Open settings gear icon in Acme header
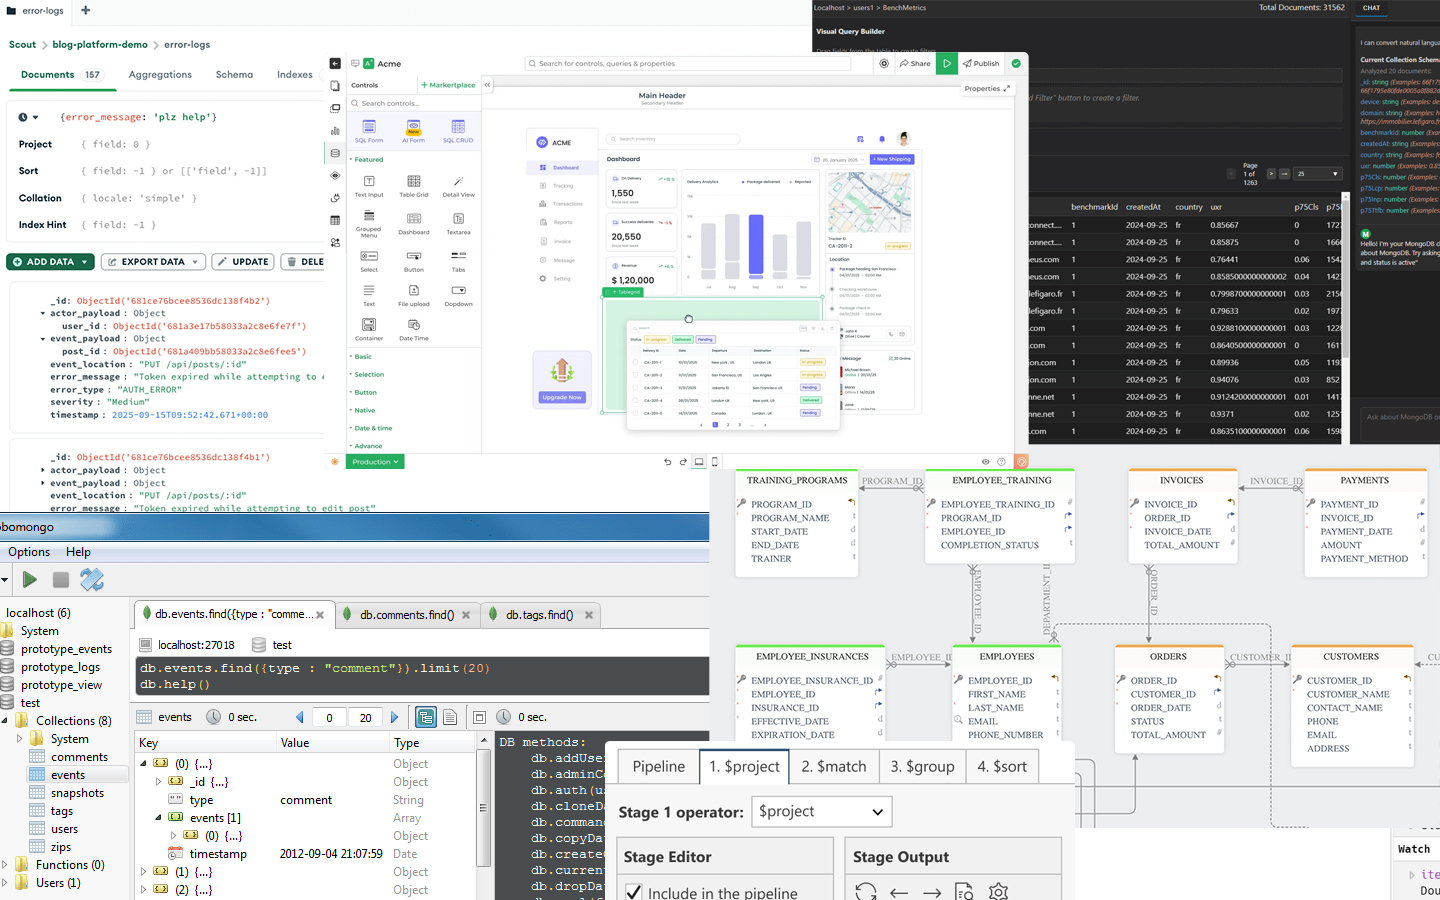Viewport: 1440px width, 900px height. (884, 63)
